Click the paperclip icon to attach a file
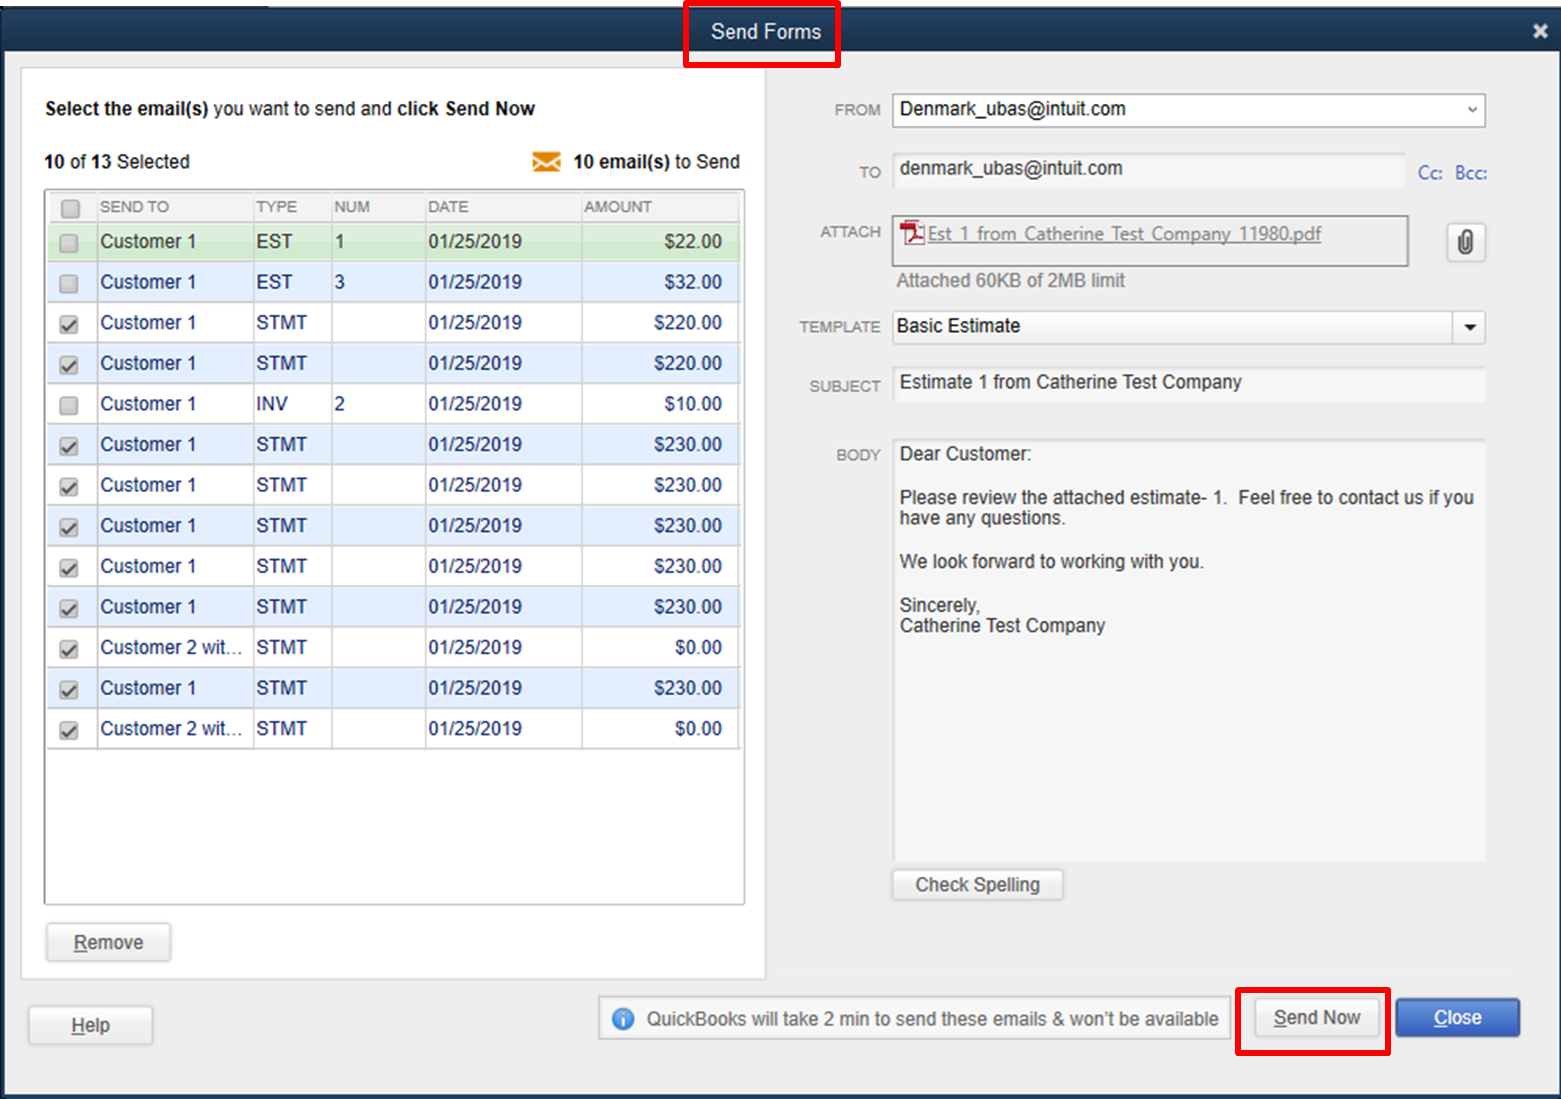The height and width of the screenshot is (1099, 1561). point(1466,241)
